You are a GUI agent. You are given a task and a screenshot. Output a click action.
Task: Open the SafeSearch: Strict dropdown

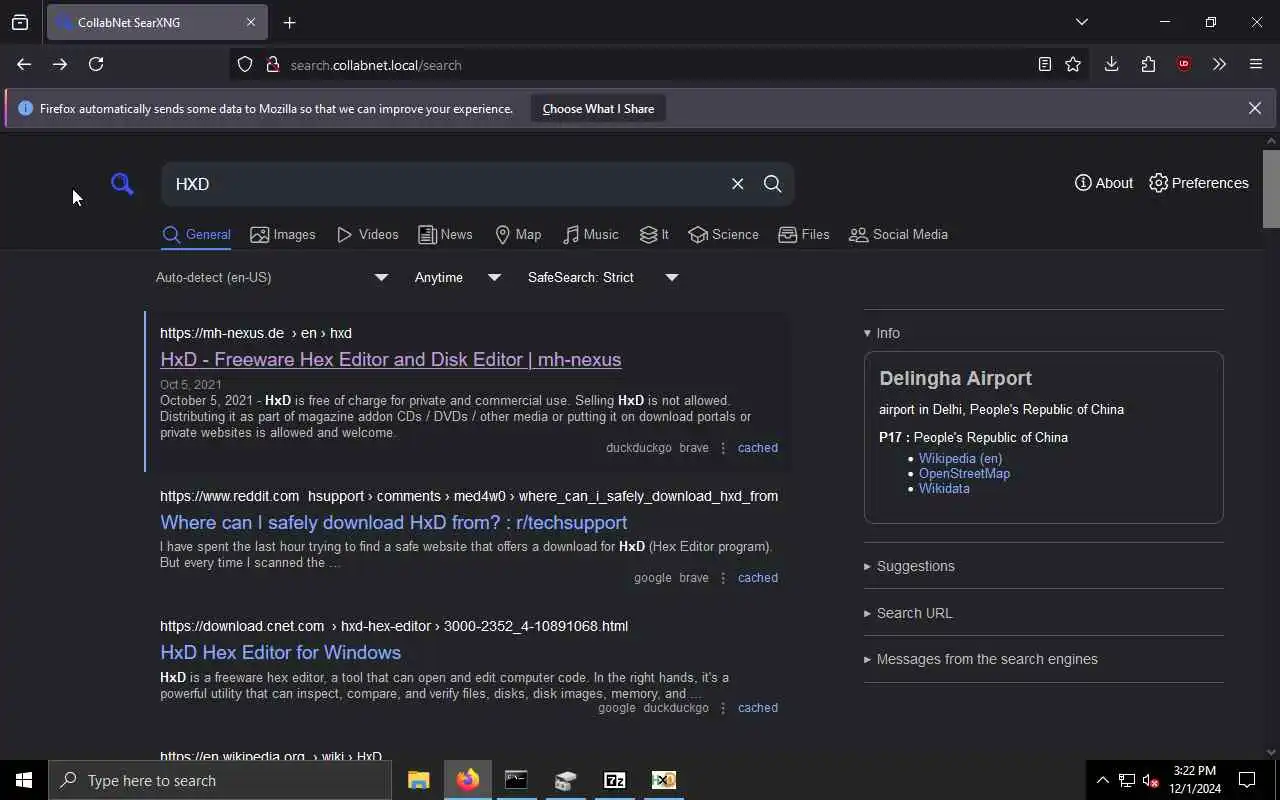pyautogui.click(x=602, y=277)
